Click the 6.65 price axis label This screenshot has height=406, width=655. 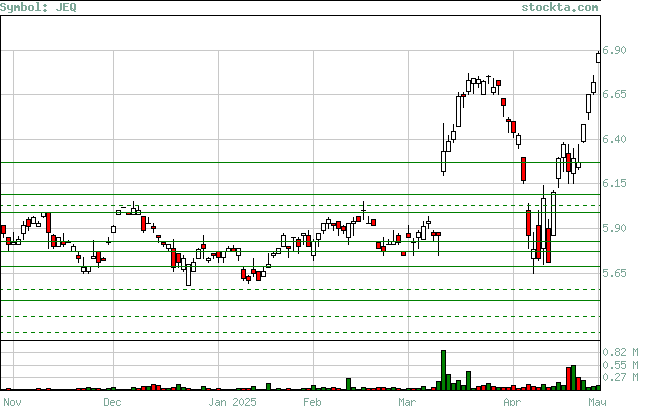tap(614, 94)
